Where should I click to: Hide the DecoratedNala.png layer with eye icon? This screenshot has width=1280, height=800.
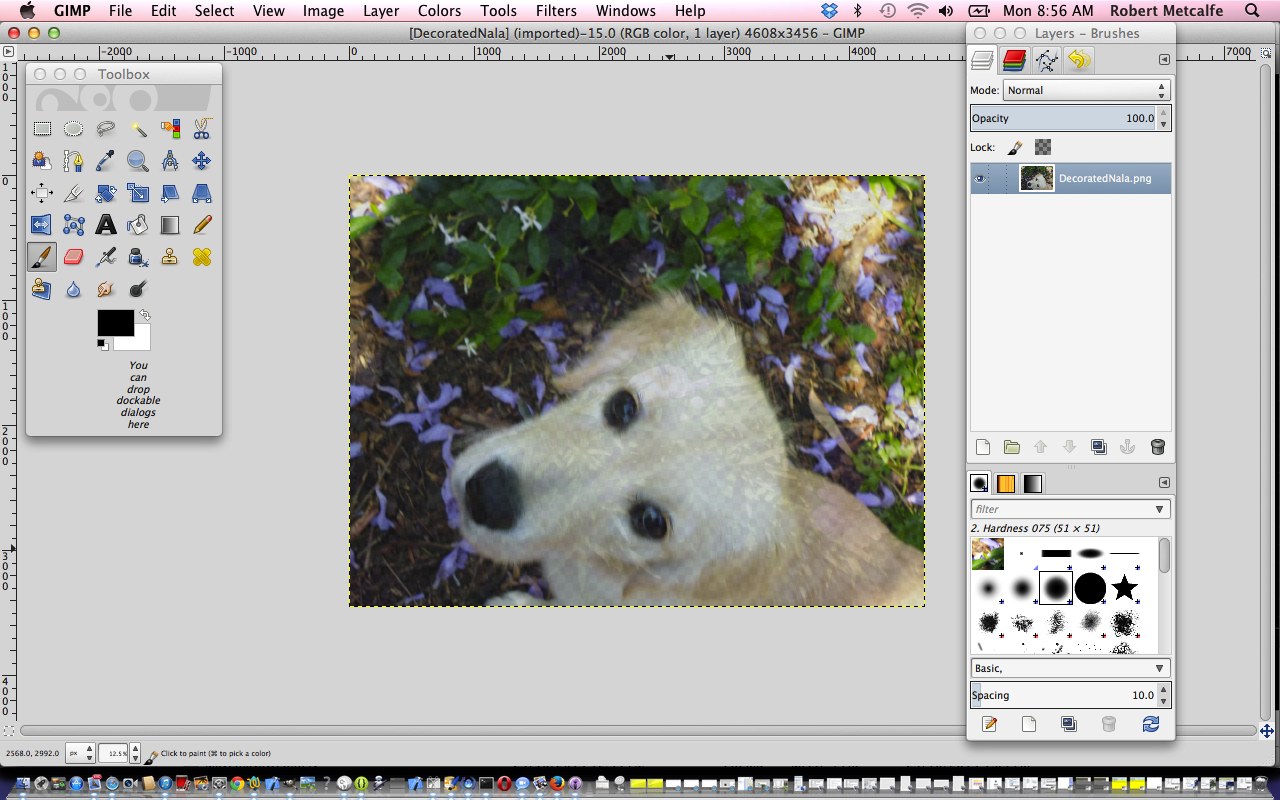tap(980, 179)
